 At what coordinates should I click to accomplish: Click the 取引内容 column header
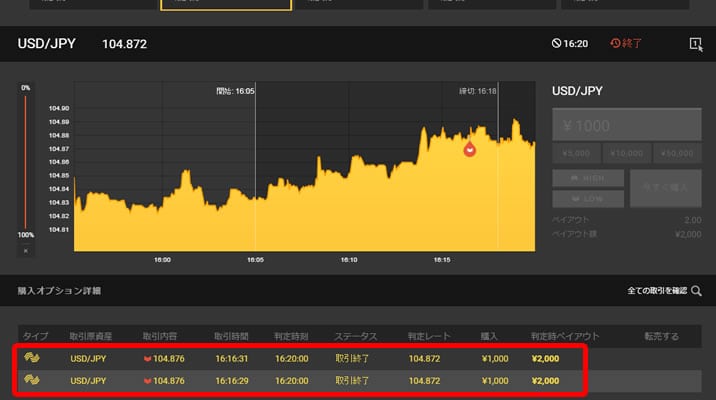point(160,337)
